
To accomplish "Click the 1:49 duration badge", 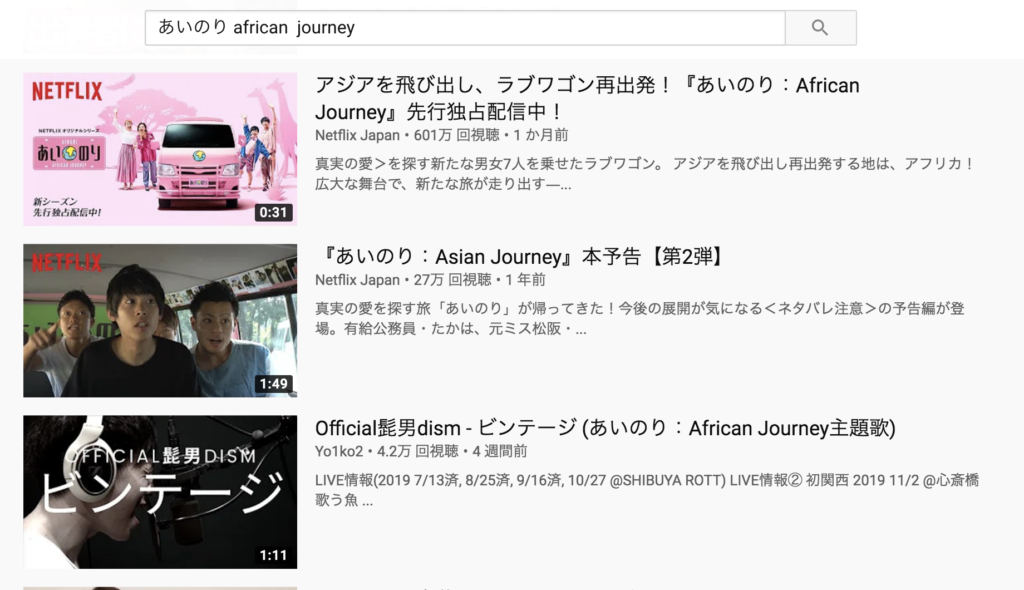I will click(273, 384).
